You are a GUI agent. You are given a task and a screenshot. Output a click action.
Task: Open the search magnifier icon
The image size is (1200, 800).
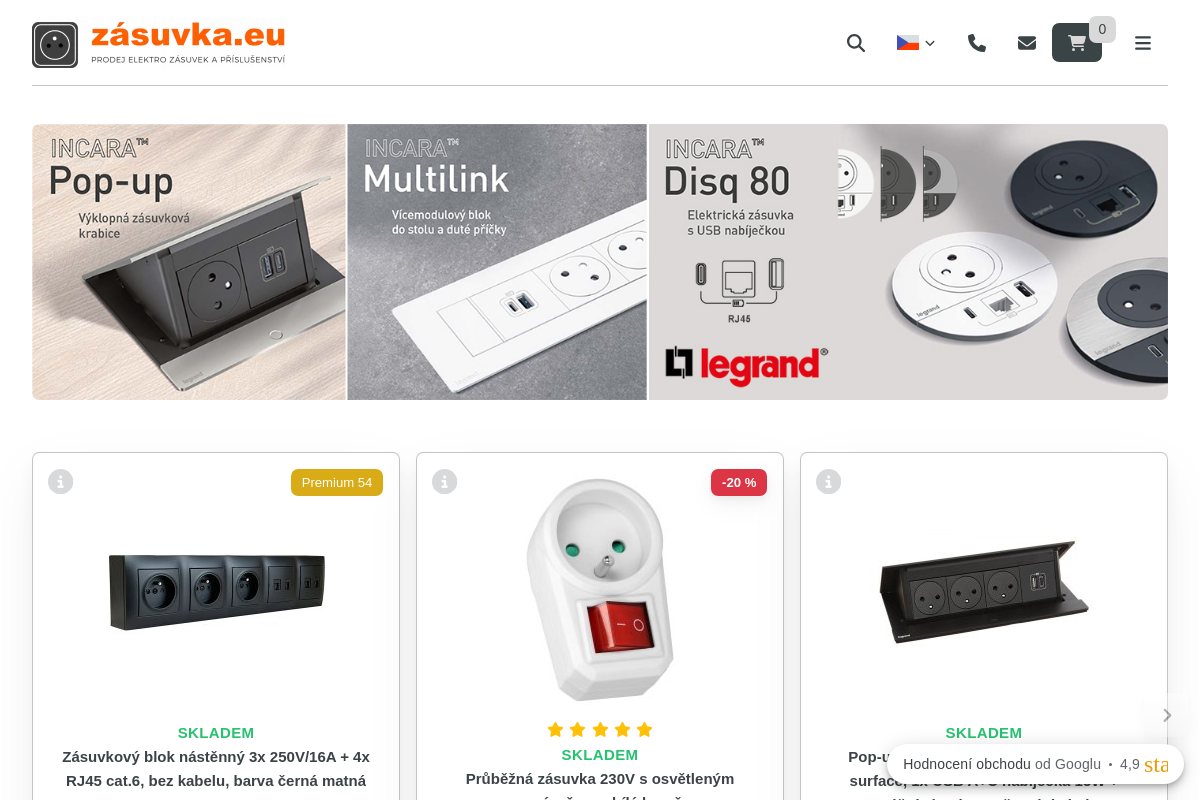856,43
